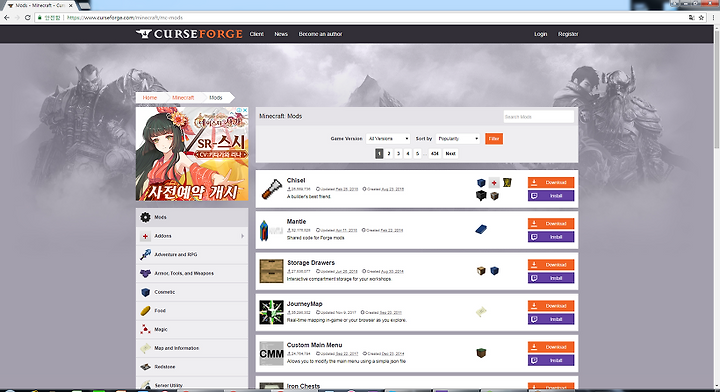Select the Food category
This screenshot has width=720, height=392.
pyautogui.click(x=192, y=311)
